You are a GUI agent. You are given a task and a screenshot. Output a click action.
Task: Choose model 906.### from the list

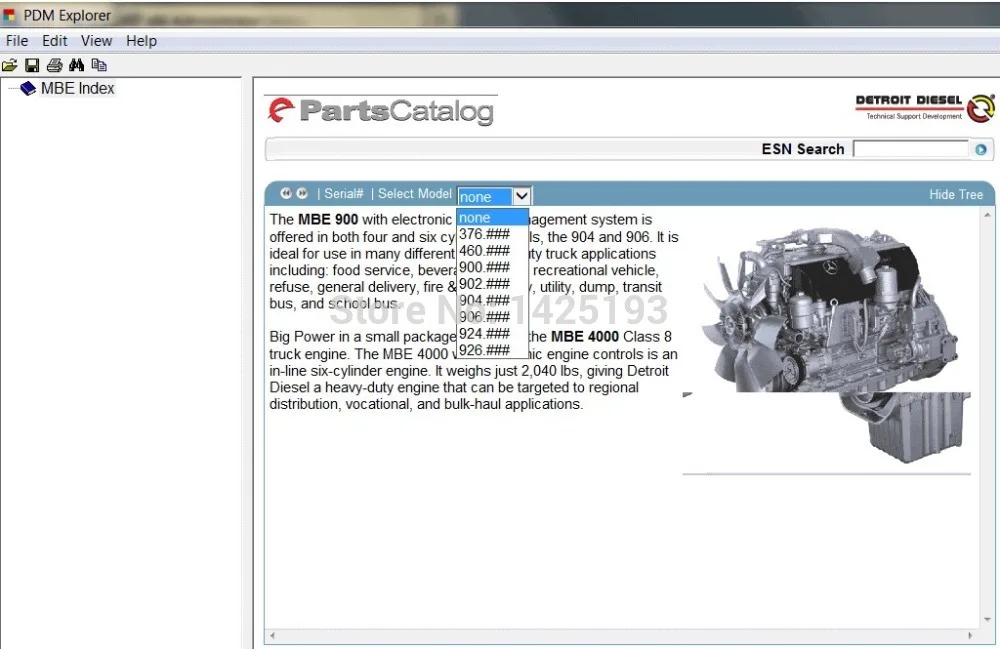tap(492, 317)
